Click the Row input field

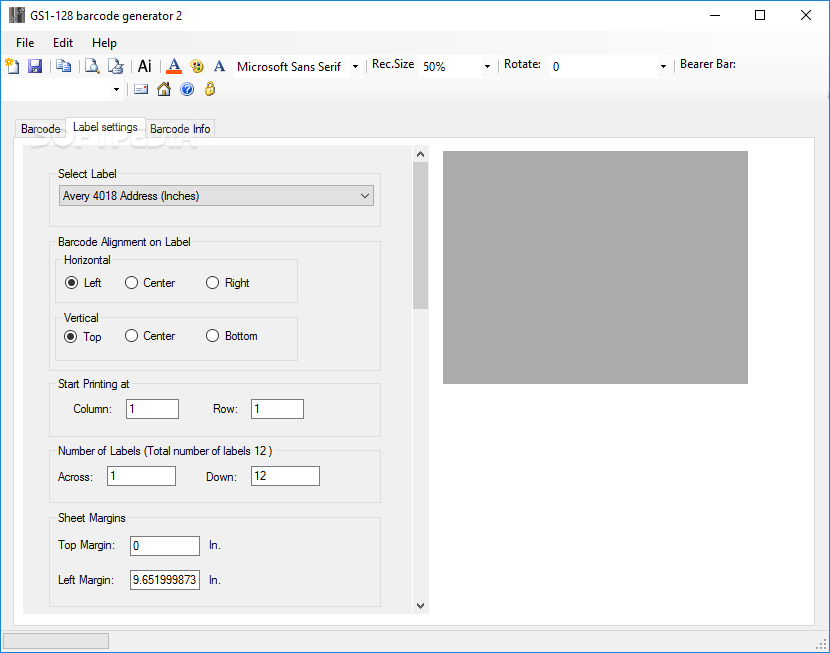(277, 409)
